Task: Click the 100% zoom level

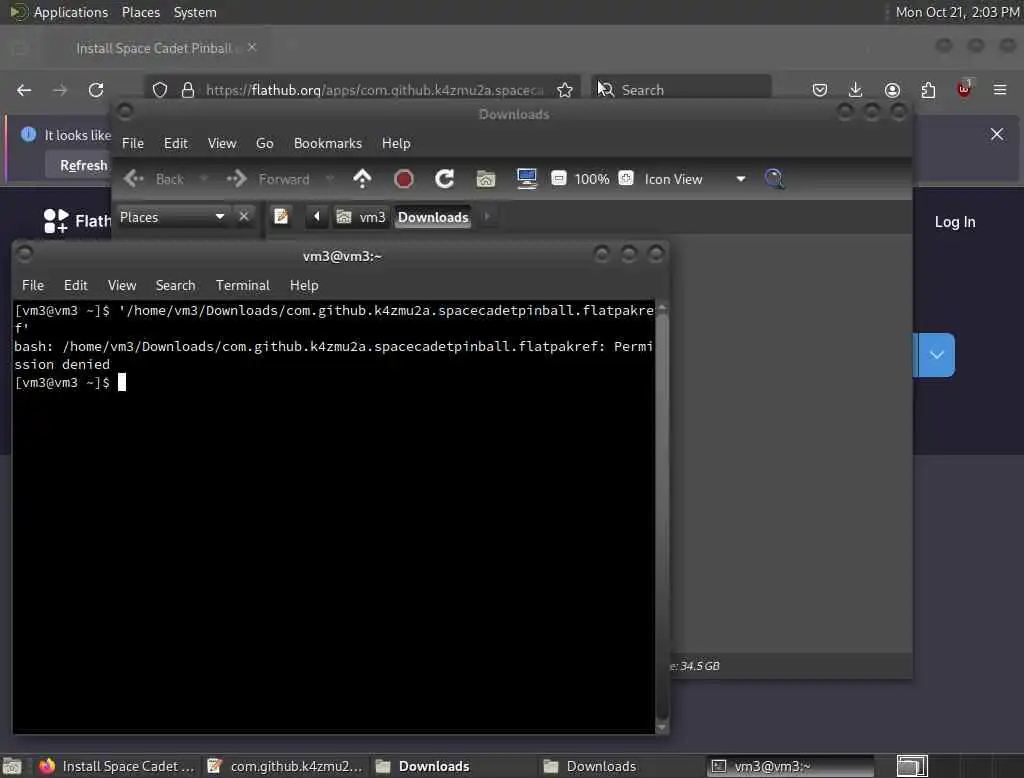Action: tap(592, 179)
